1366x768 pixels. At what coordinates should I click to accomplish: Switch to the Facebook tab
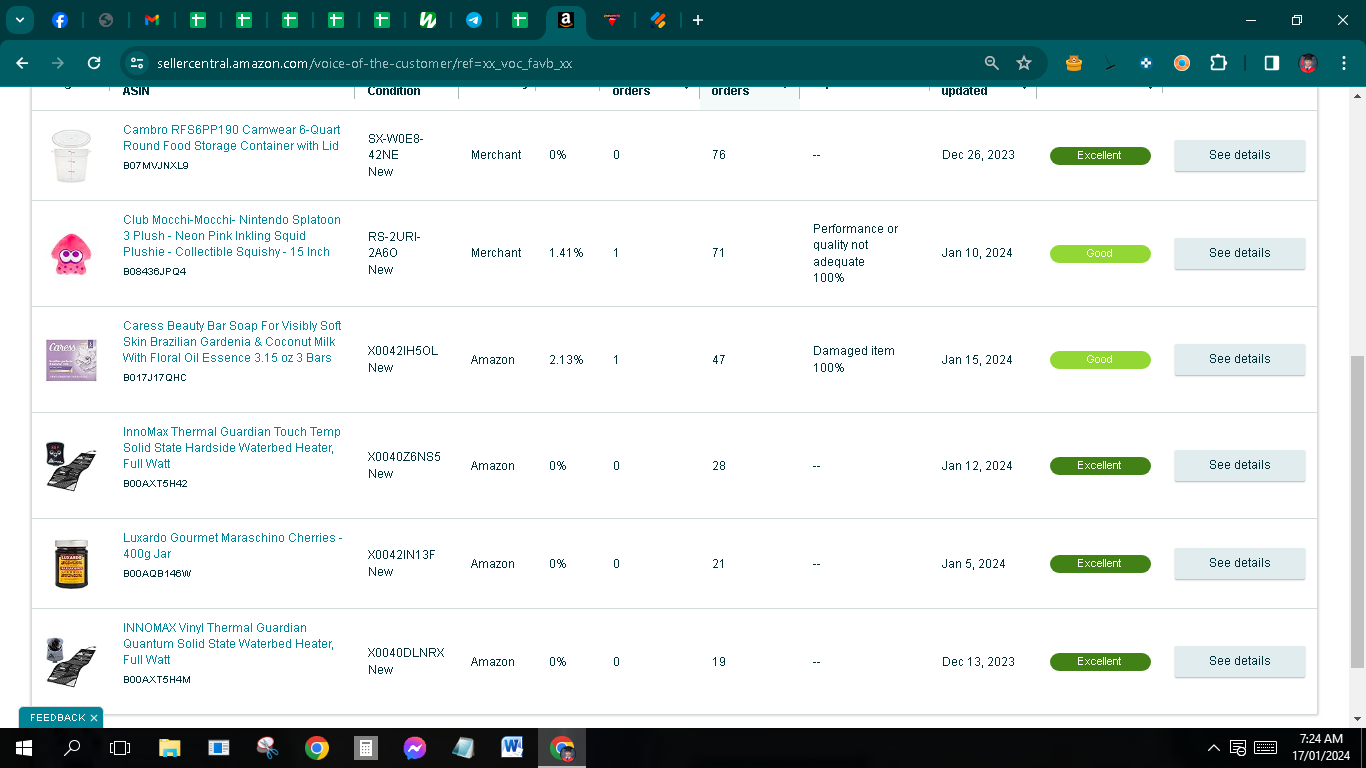[60, 20]
